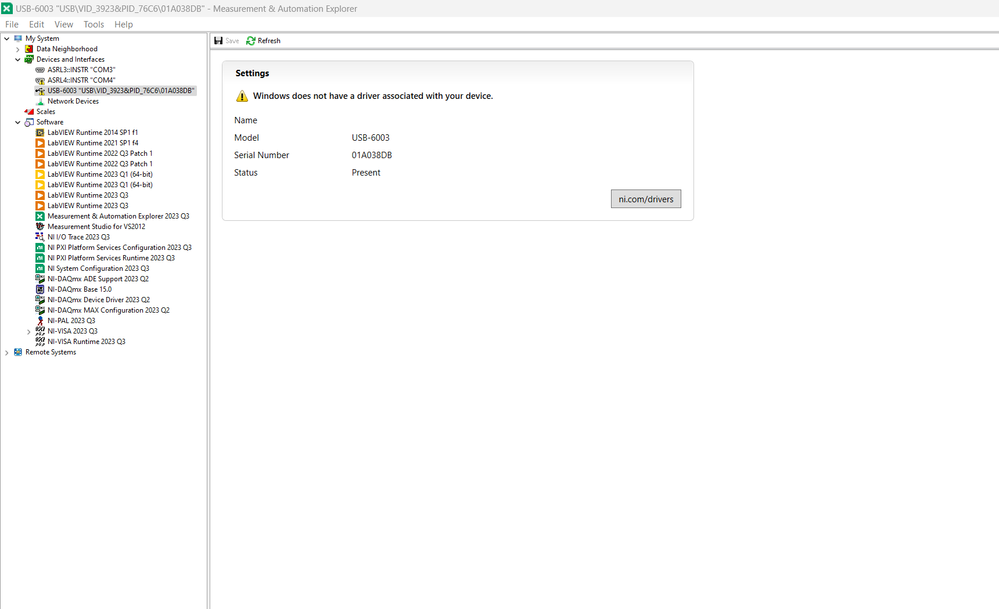Click the Measurement & Automation Explorer 2023 Q3 icon

tap(40, 216)
